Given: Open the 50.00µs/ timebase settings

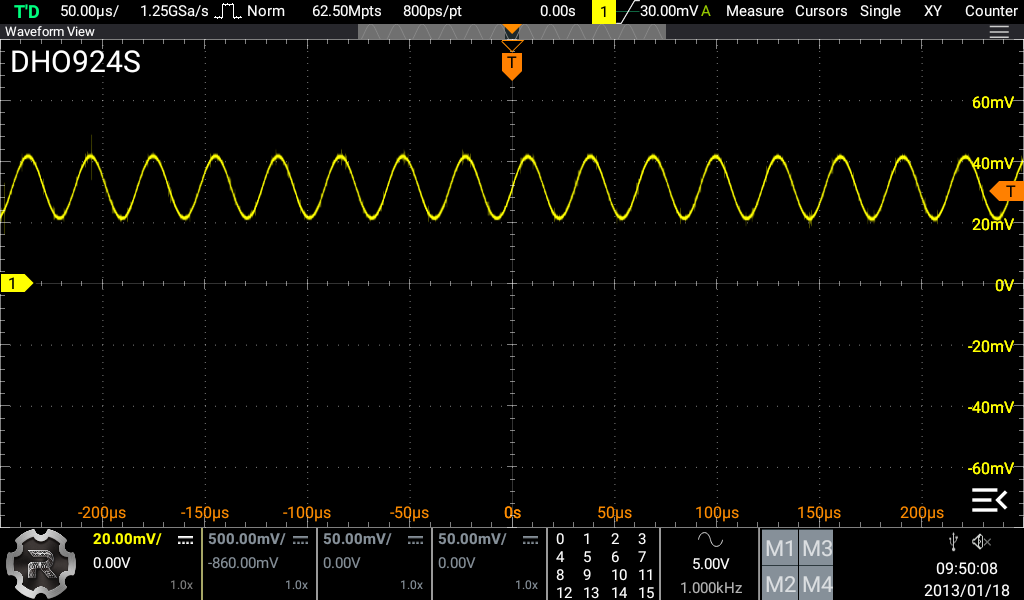Looking at the screenshot, I should [90, 11].
